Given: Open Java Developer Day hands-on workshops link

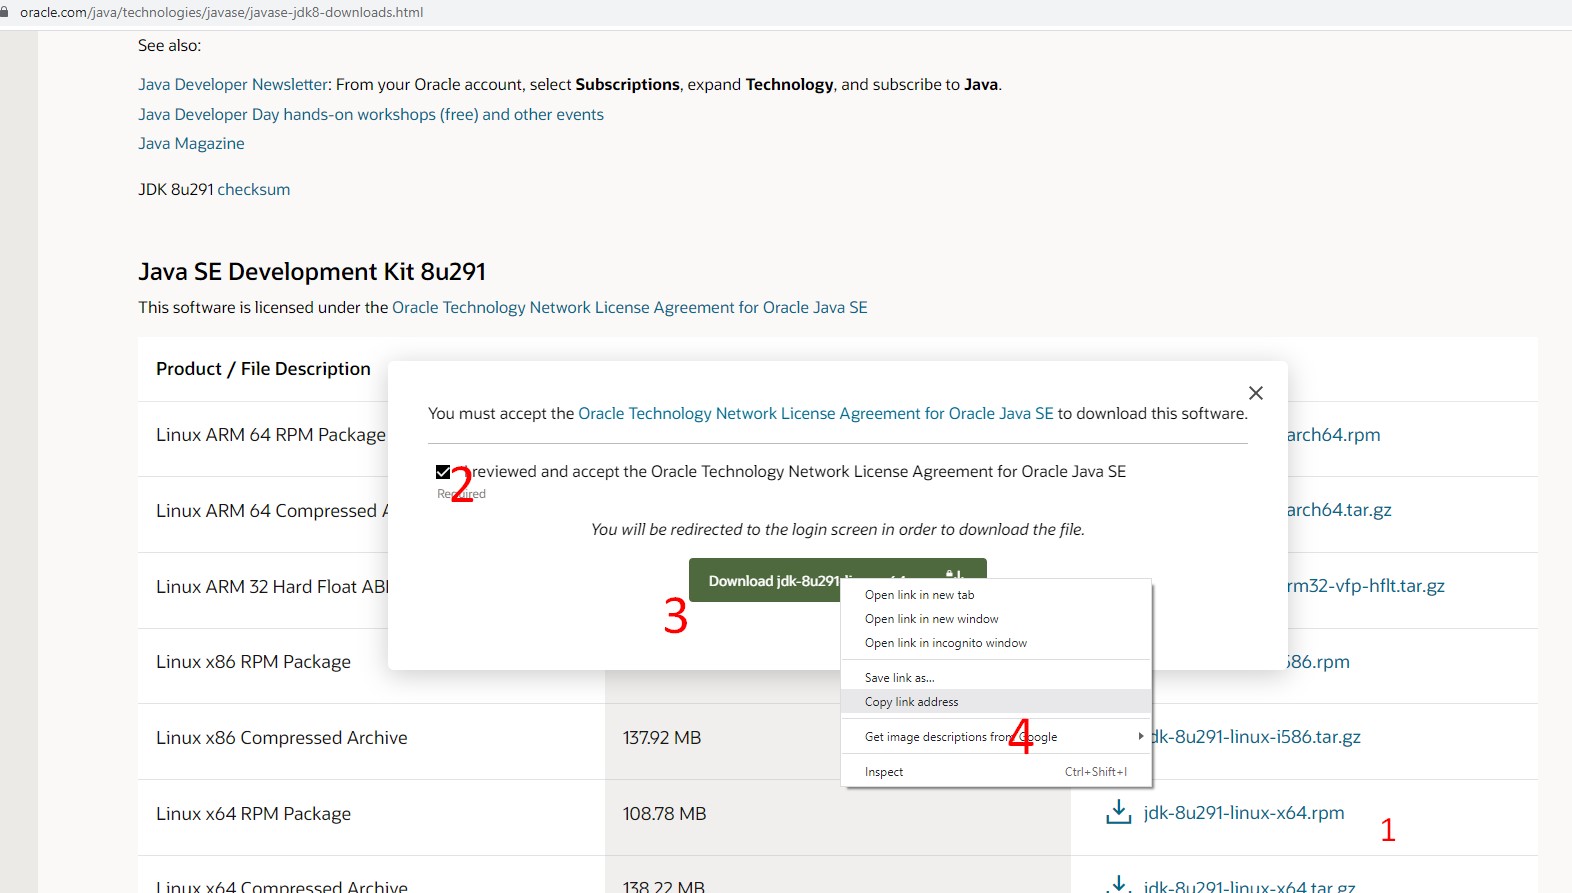Looking at the screenshot, I should pos(371,115).
